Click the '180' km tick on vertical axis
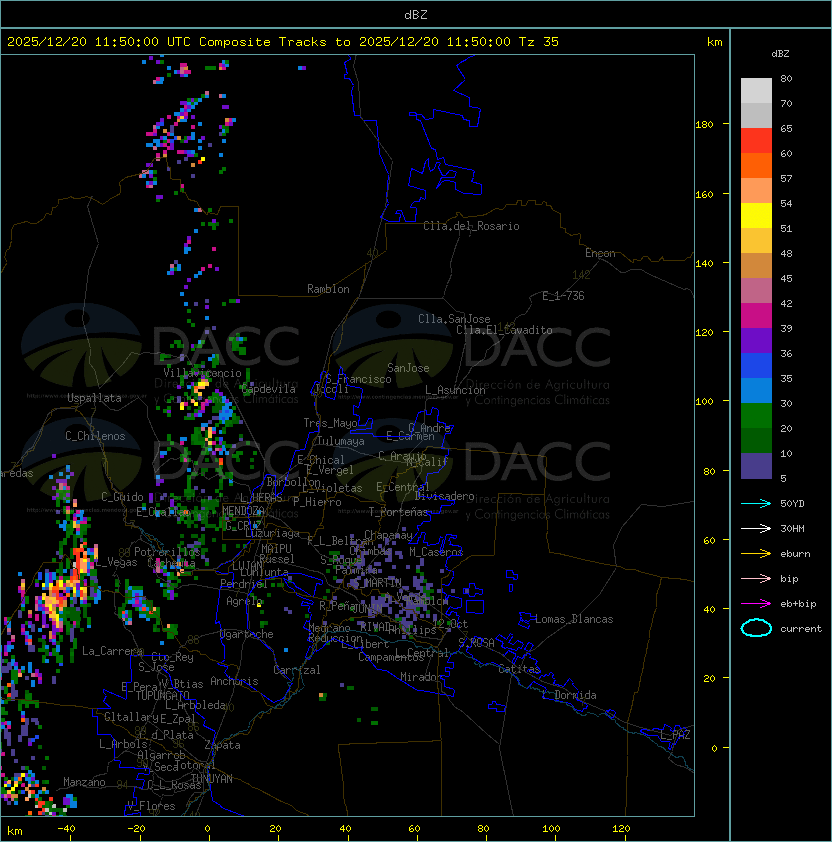Image resolution: width=832 pixels, height=842 pixels. [x=704, y=125]
